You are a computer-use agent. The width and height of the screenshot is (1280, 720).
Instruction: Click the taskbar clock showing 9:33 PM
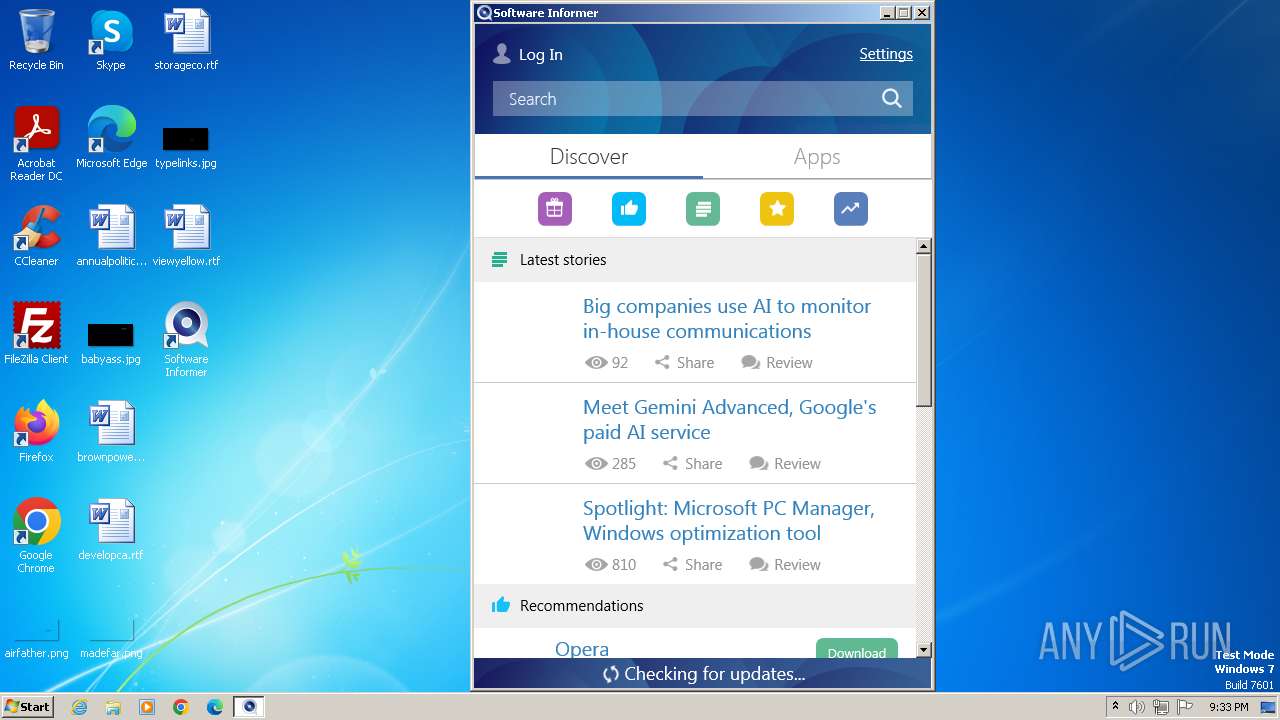point(1228,707)
